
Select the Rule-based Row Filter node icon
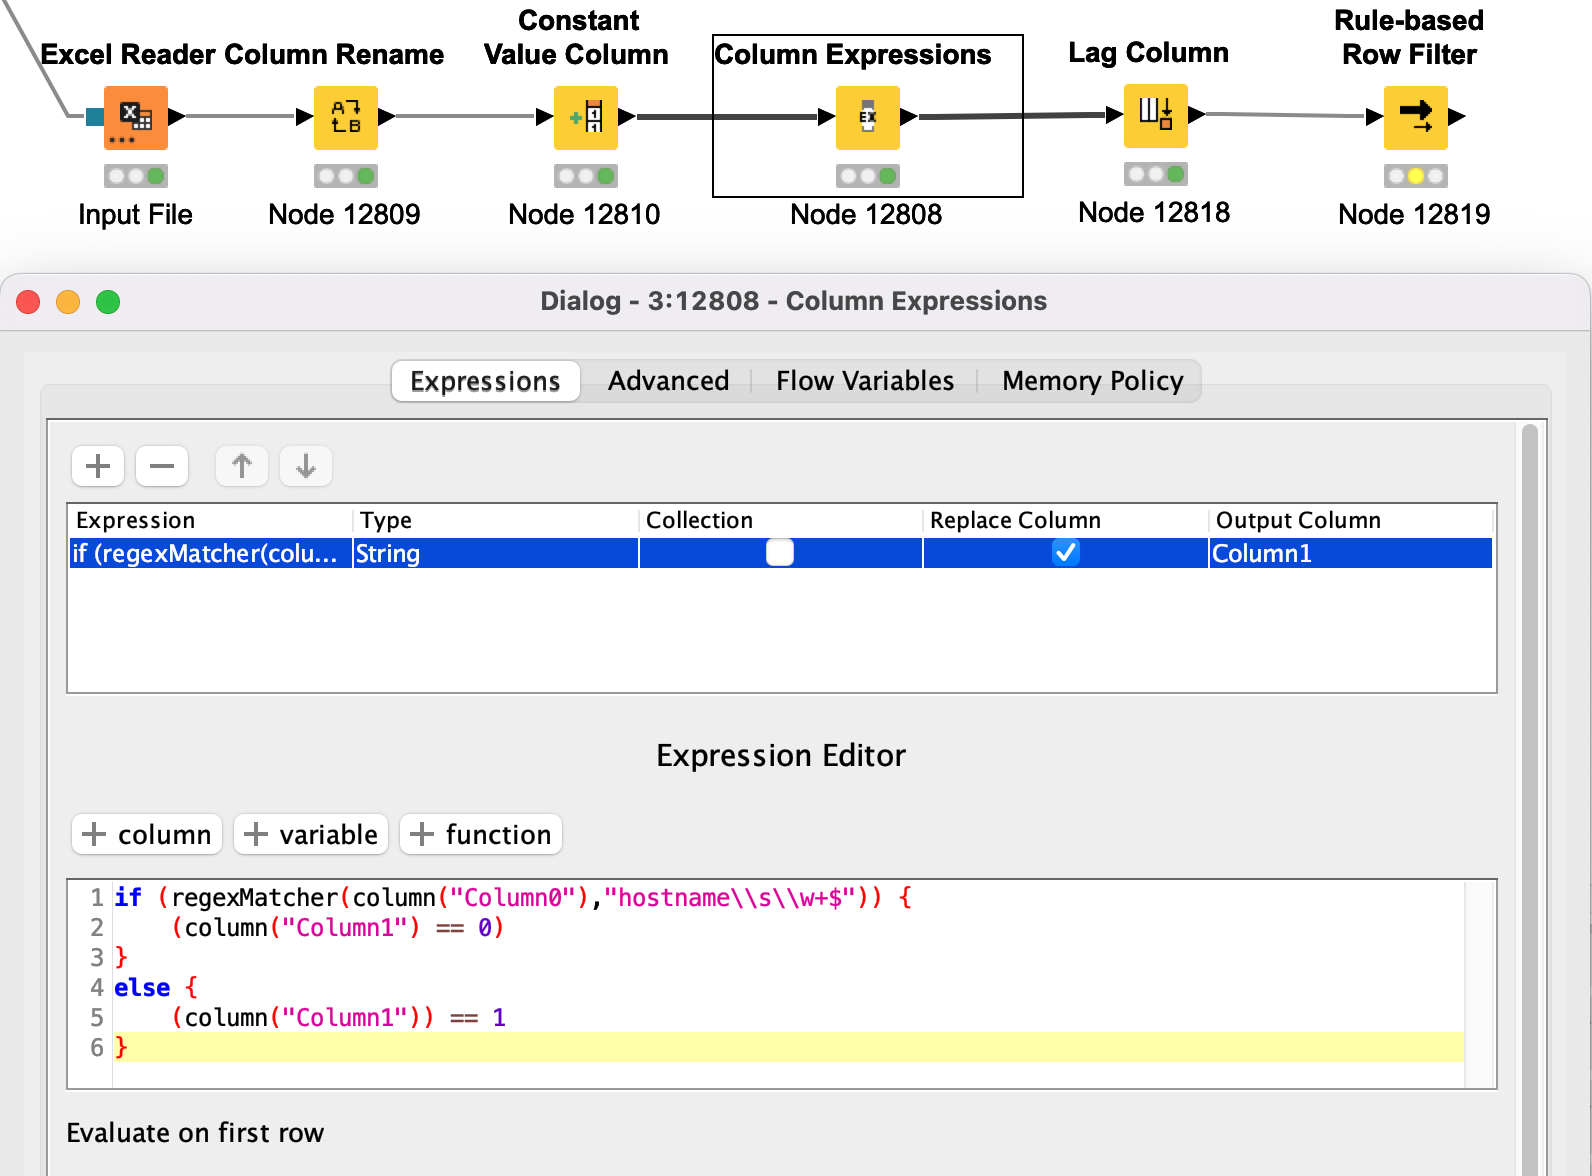[x=1415, y=117]
